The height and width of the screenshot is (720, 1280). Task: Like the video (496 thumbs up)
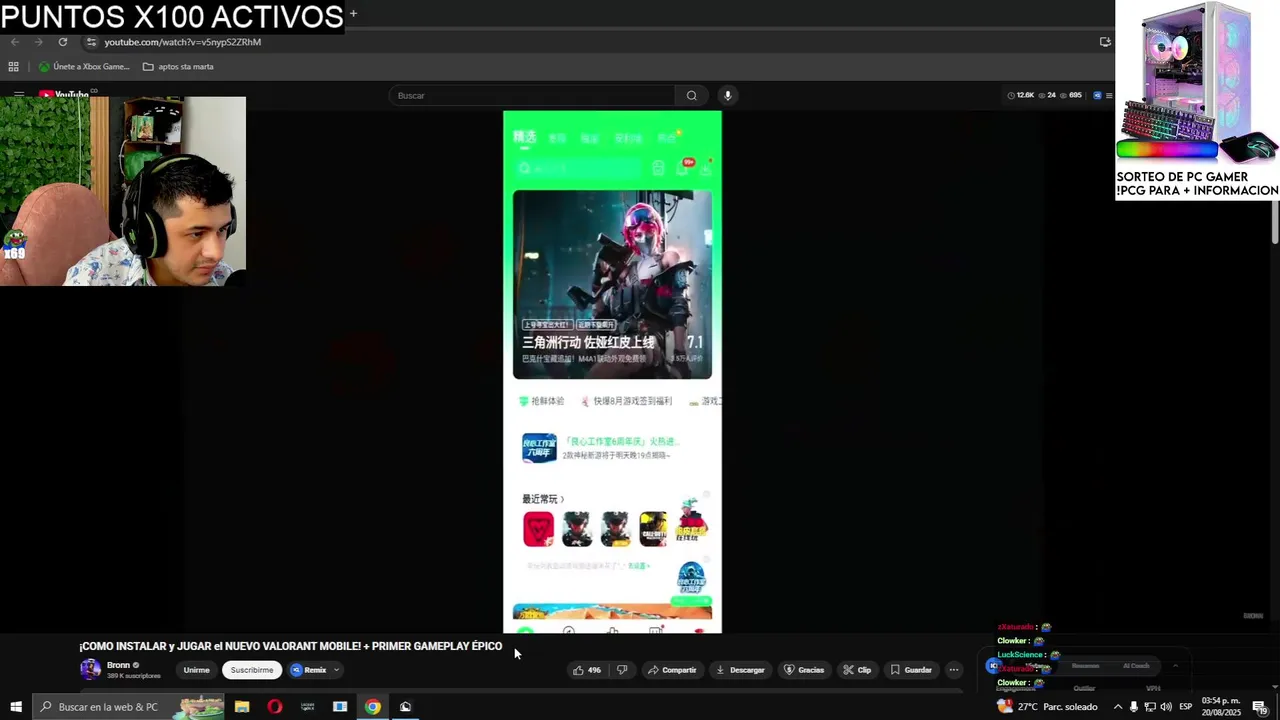[x=586, y=670]
